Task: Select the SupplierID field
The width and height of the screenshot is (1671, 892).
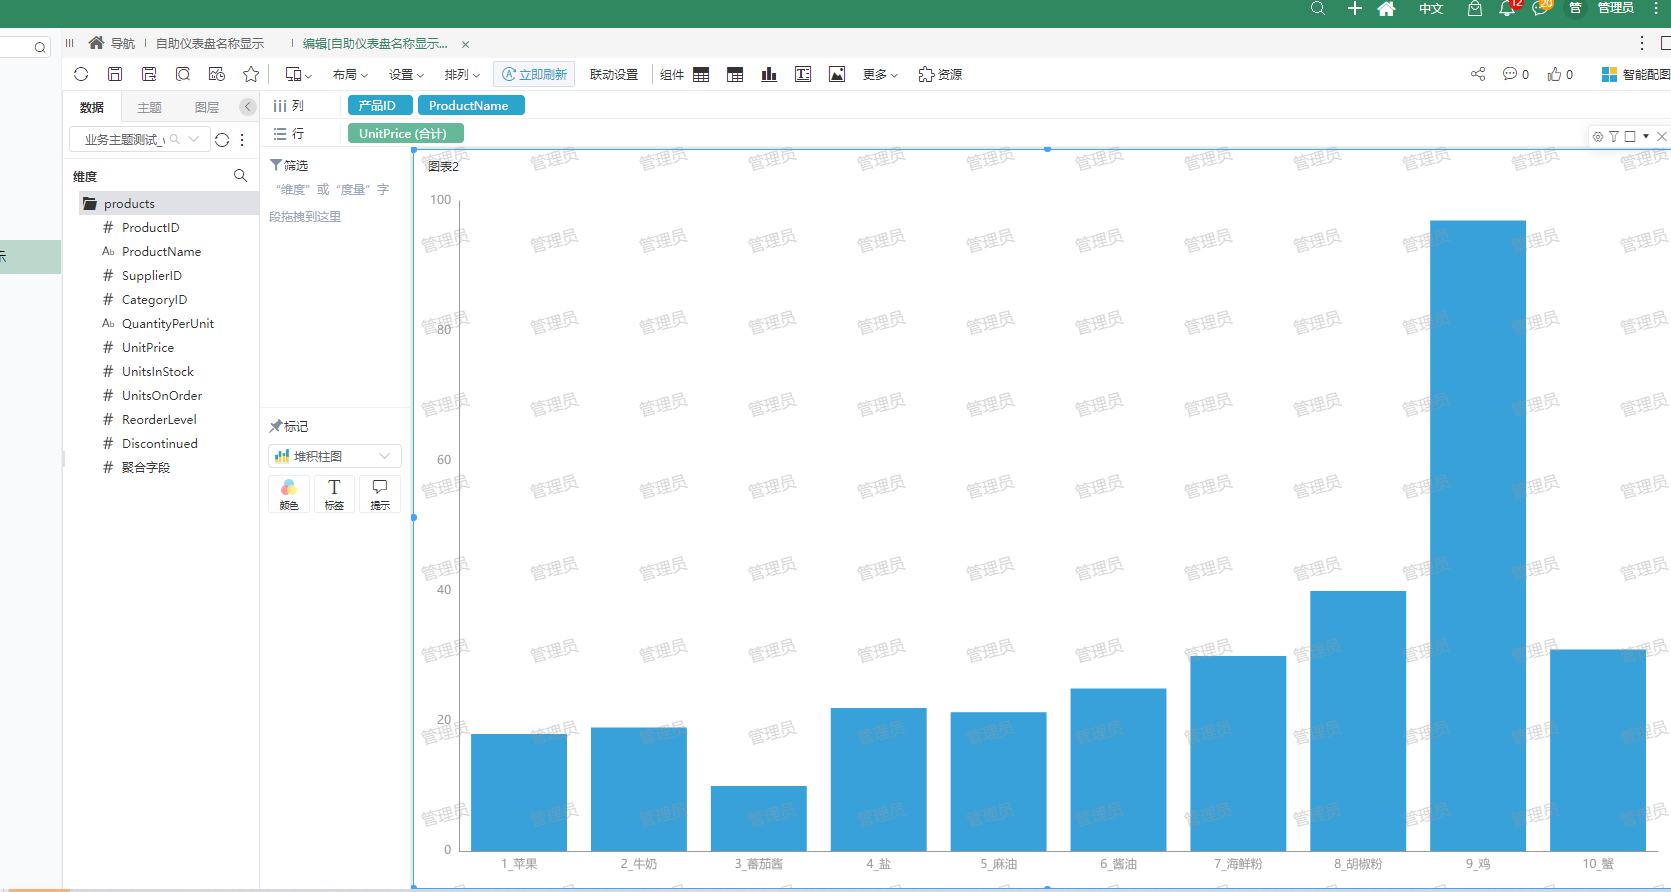Action: coord(151,275)
